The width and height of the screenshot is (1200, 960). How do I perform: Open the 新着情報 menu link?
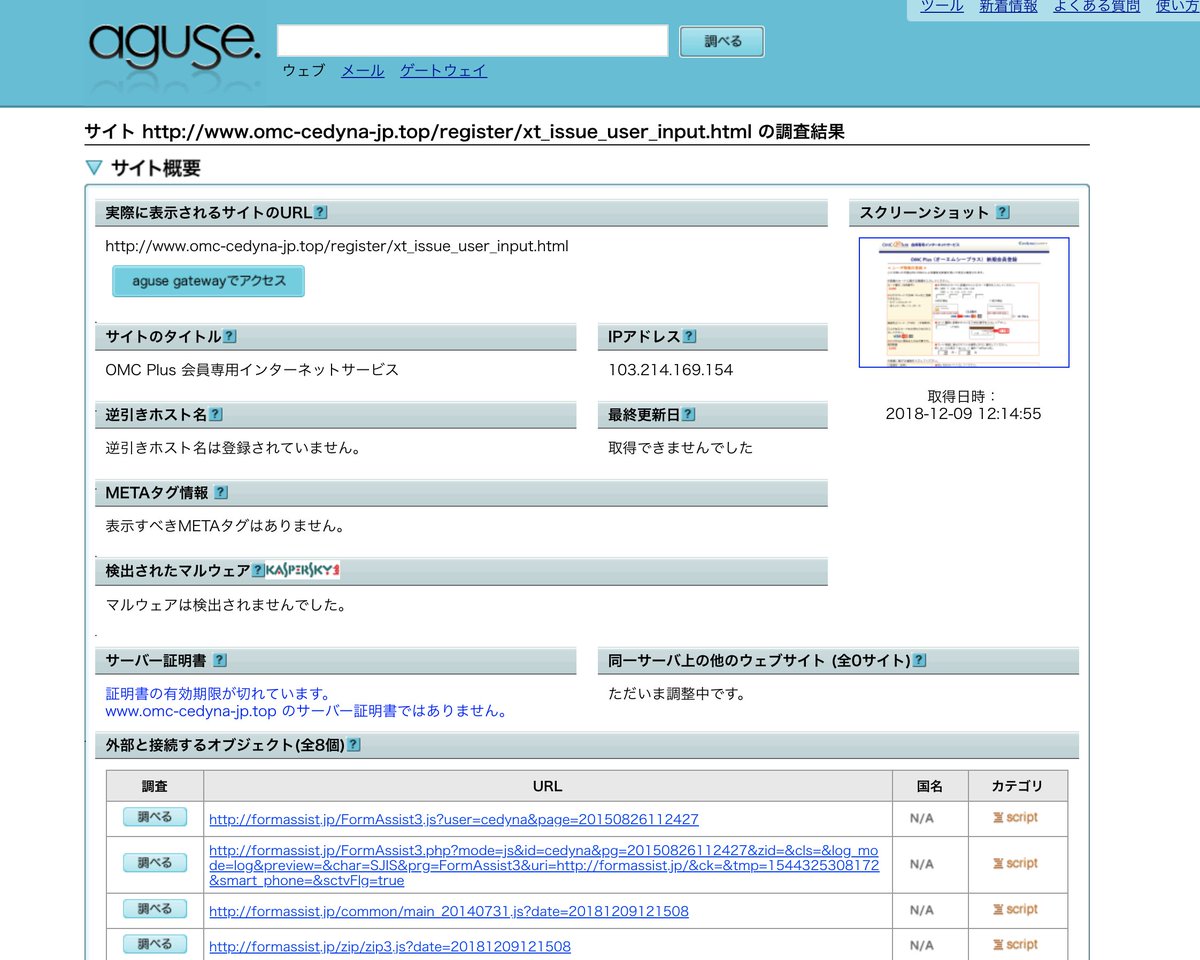point(1008,7)
